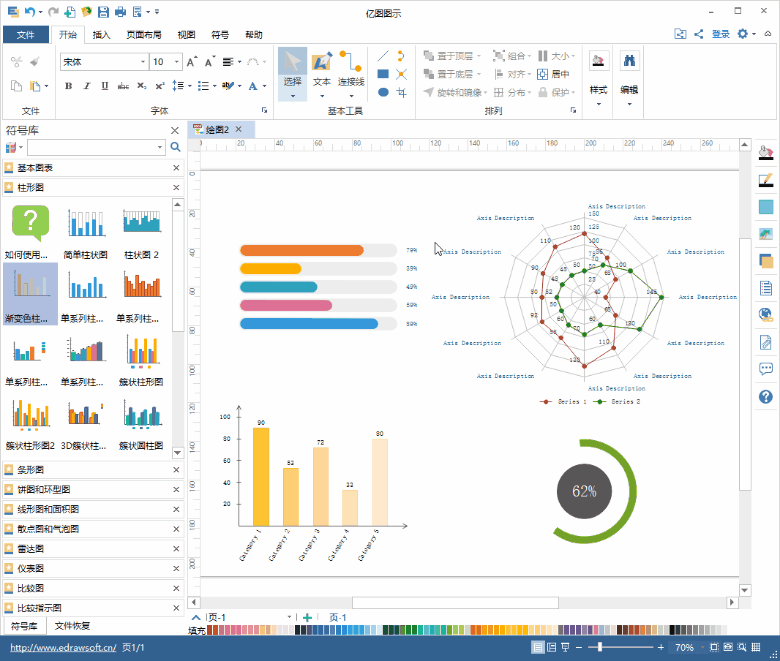Pick the rectangle shape tool
The width and height of the screenshot is (780, 661).
pos(383,74)
